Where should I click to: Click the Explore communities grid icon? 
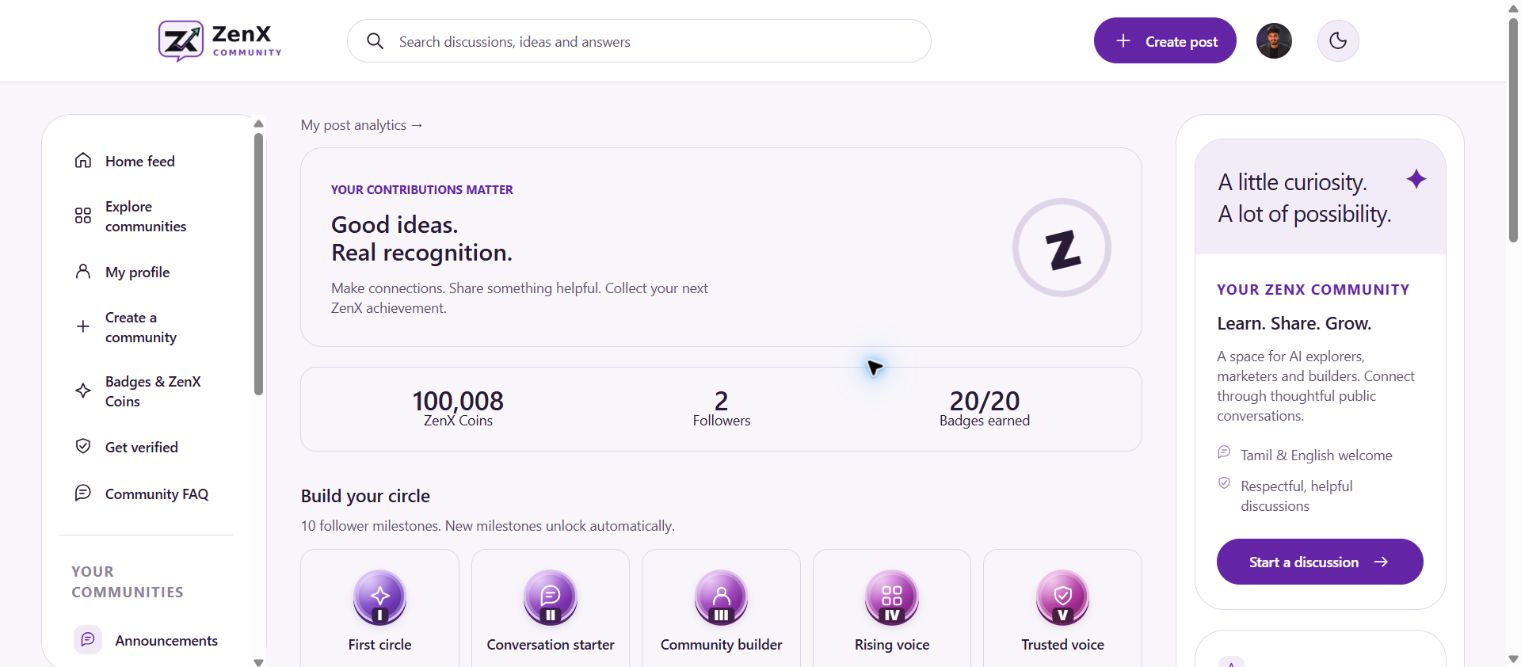[x=83, y=216]
